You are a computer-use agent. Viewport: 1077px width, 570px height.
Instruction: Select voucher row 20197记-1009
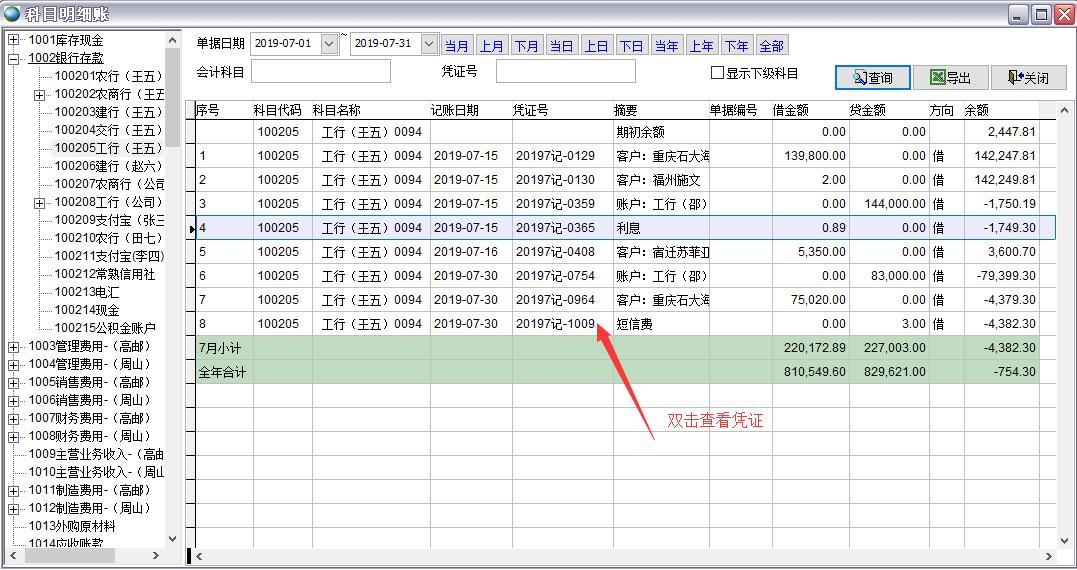tap(554, 324)
